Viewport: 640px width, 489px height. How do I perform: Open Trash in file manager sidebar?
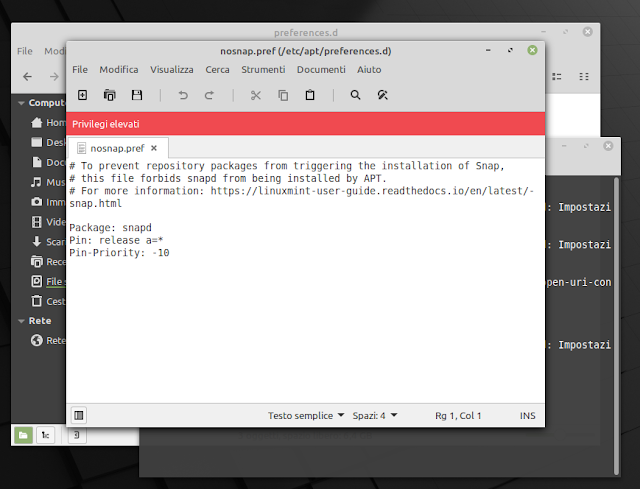pyautogui.click(x=48, y=301)
